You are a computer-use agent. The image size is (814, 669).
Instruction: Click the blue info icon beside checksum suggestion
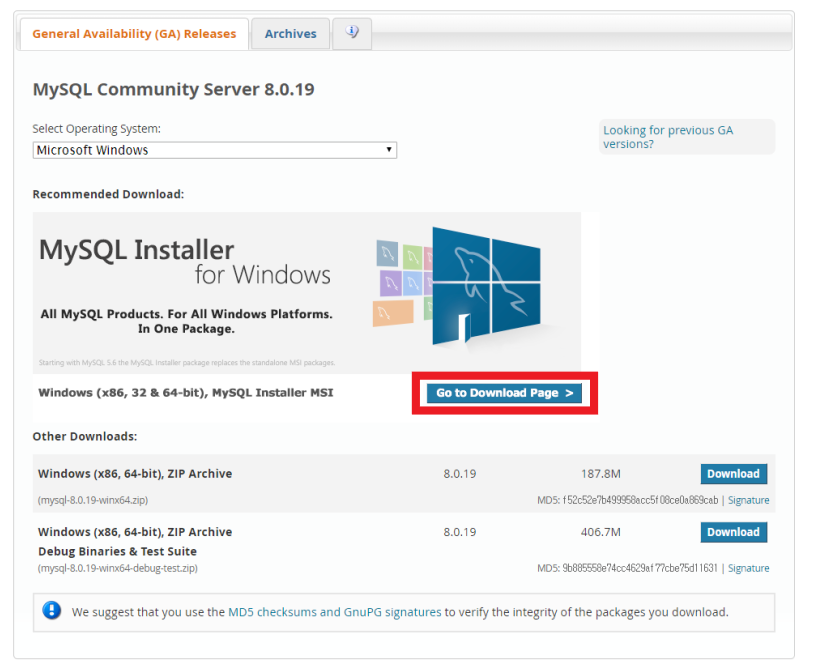tap(52, 611)
